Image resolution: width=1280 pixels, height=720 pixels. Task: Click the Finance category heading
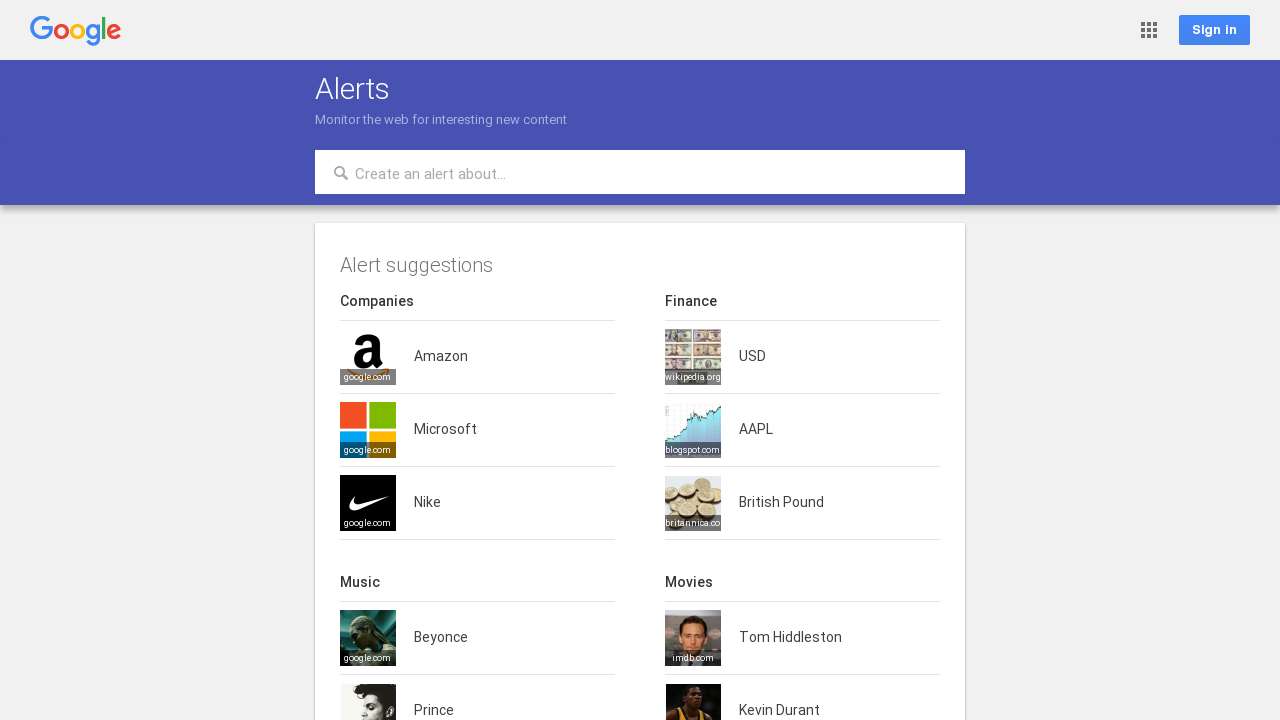(691, 301)
